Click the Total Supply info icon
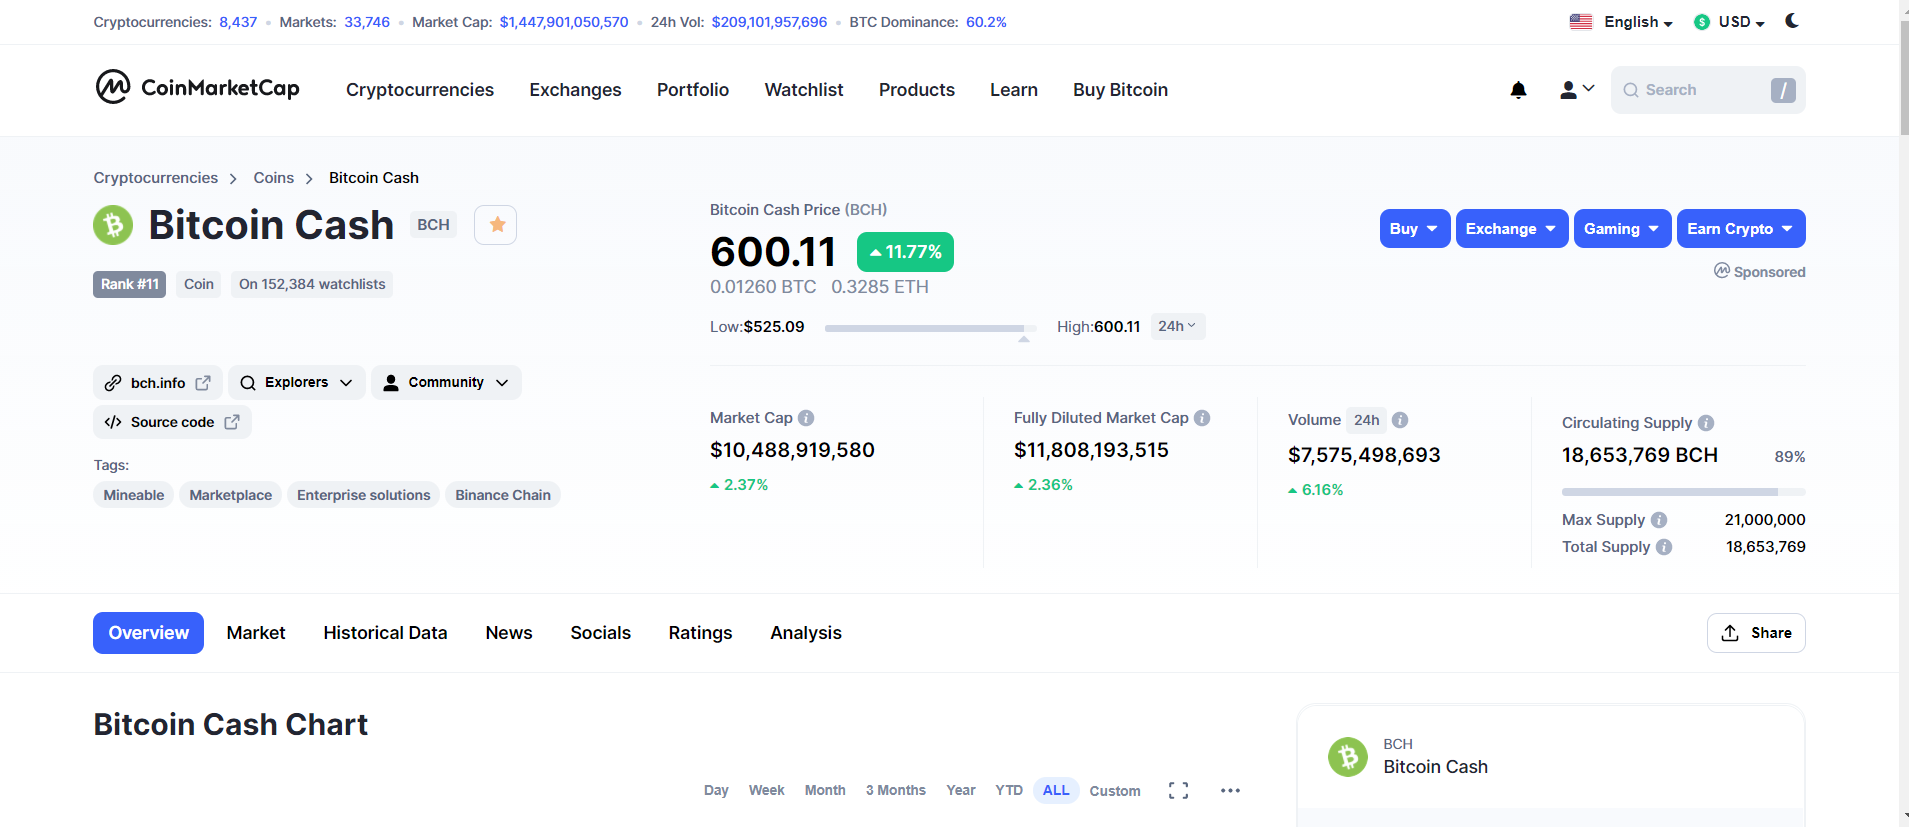 [x=1664, y=547]
